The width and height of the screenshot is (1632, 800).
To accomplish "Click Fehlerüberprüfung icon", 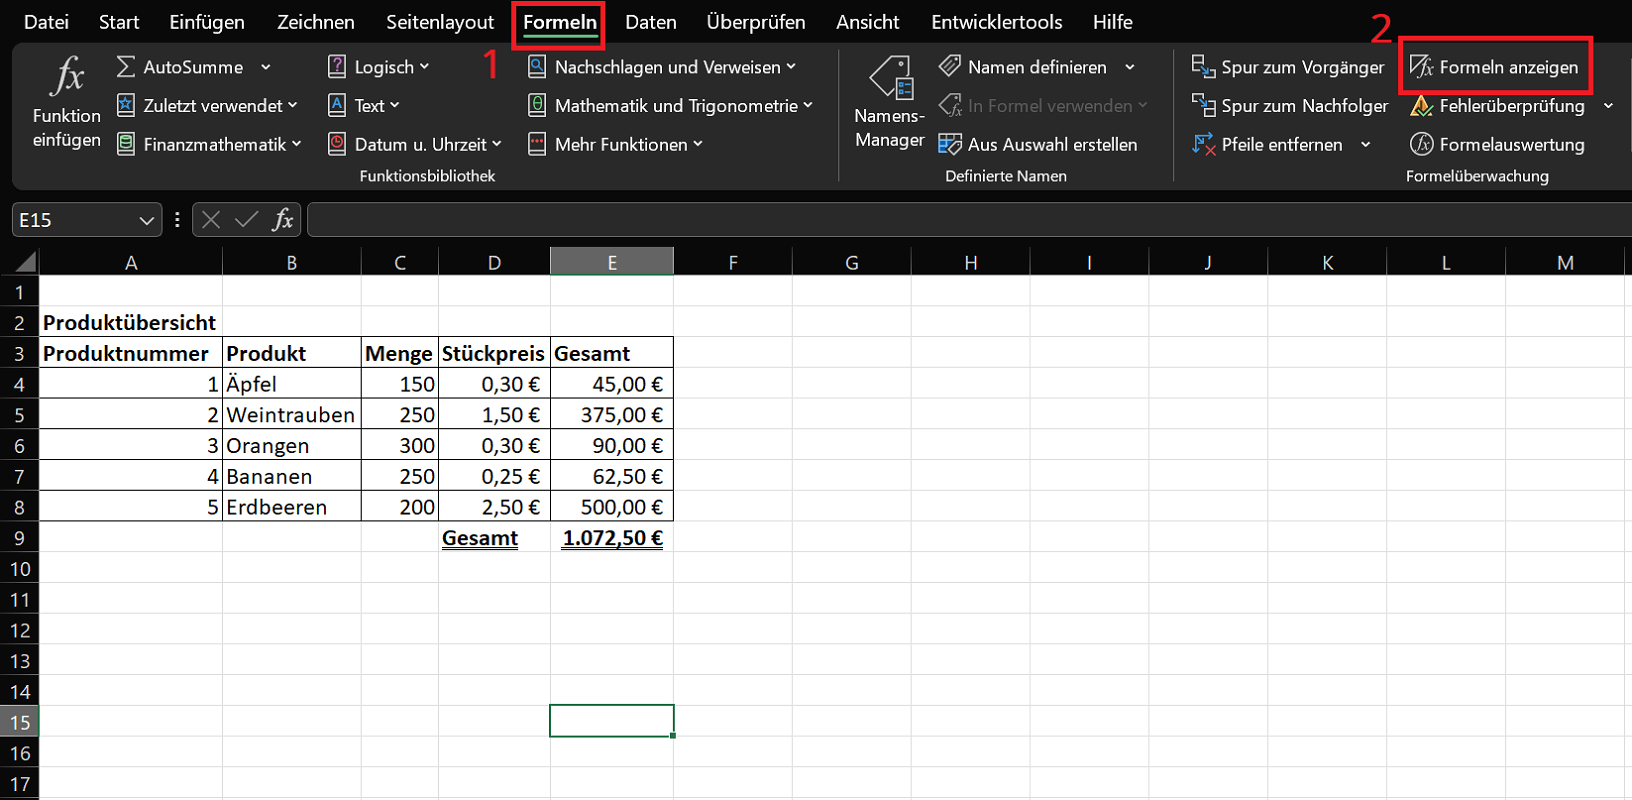I will (x=1421, y=105).
